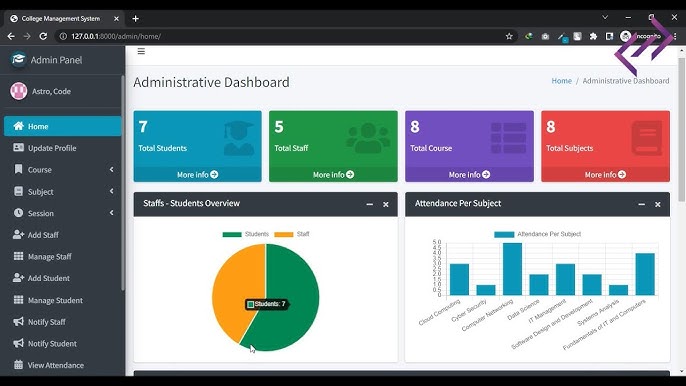
Task: Toggle the Attendance Per Subject legend item
Action: (537, 234)
